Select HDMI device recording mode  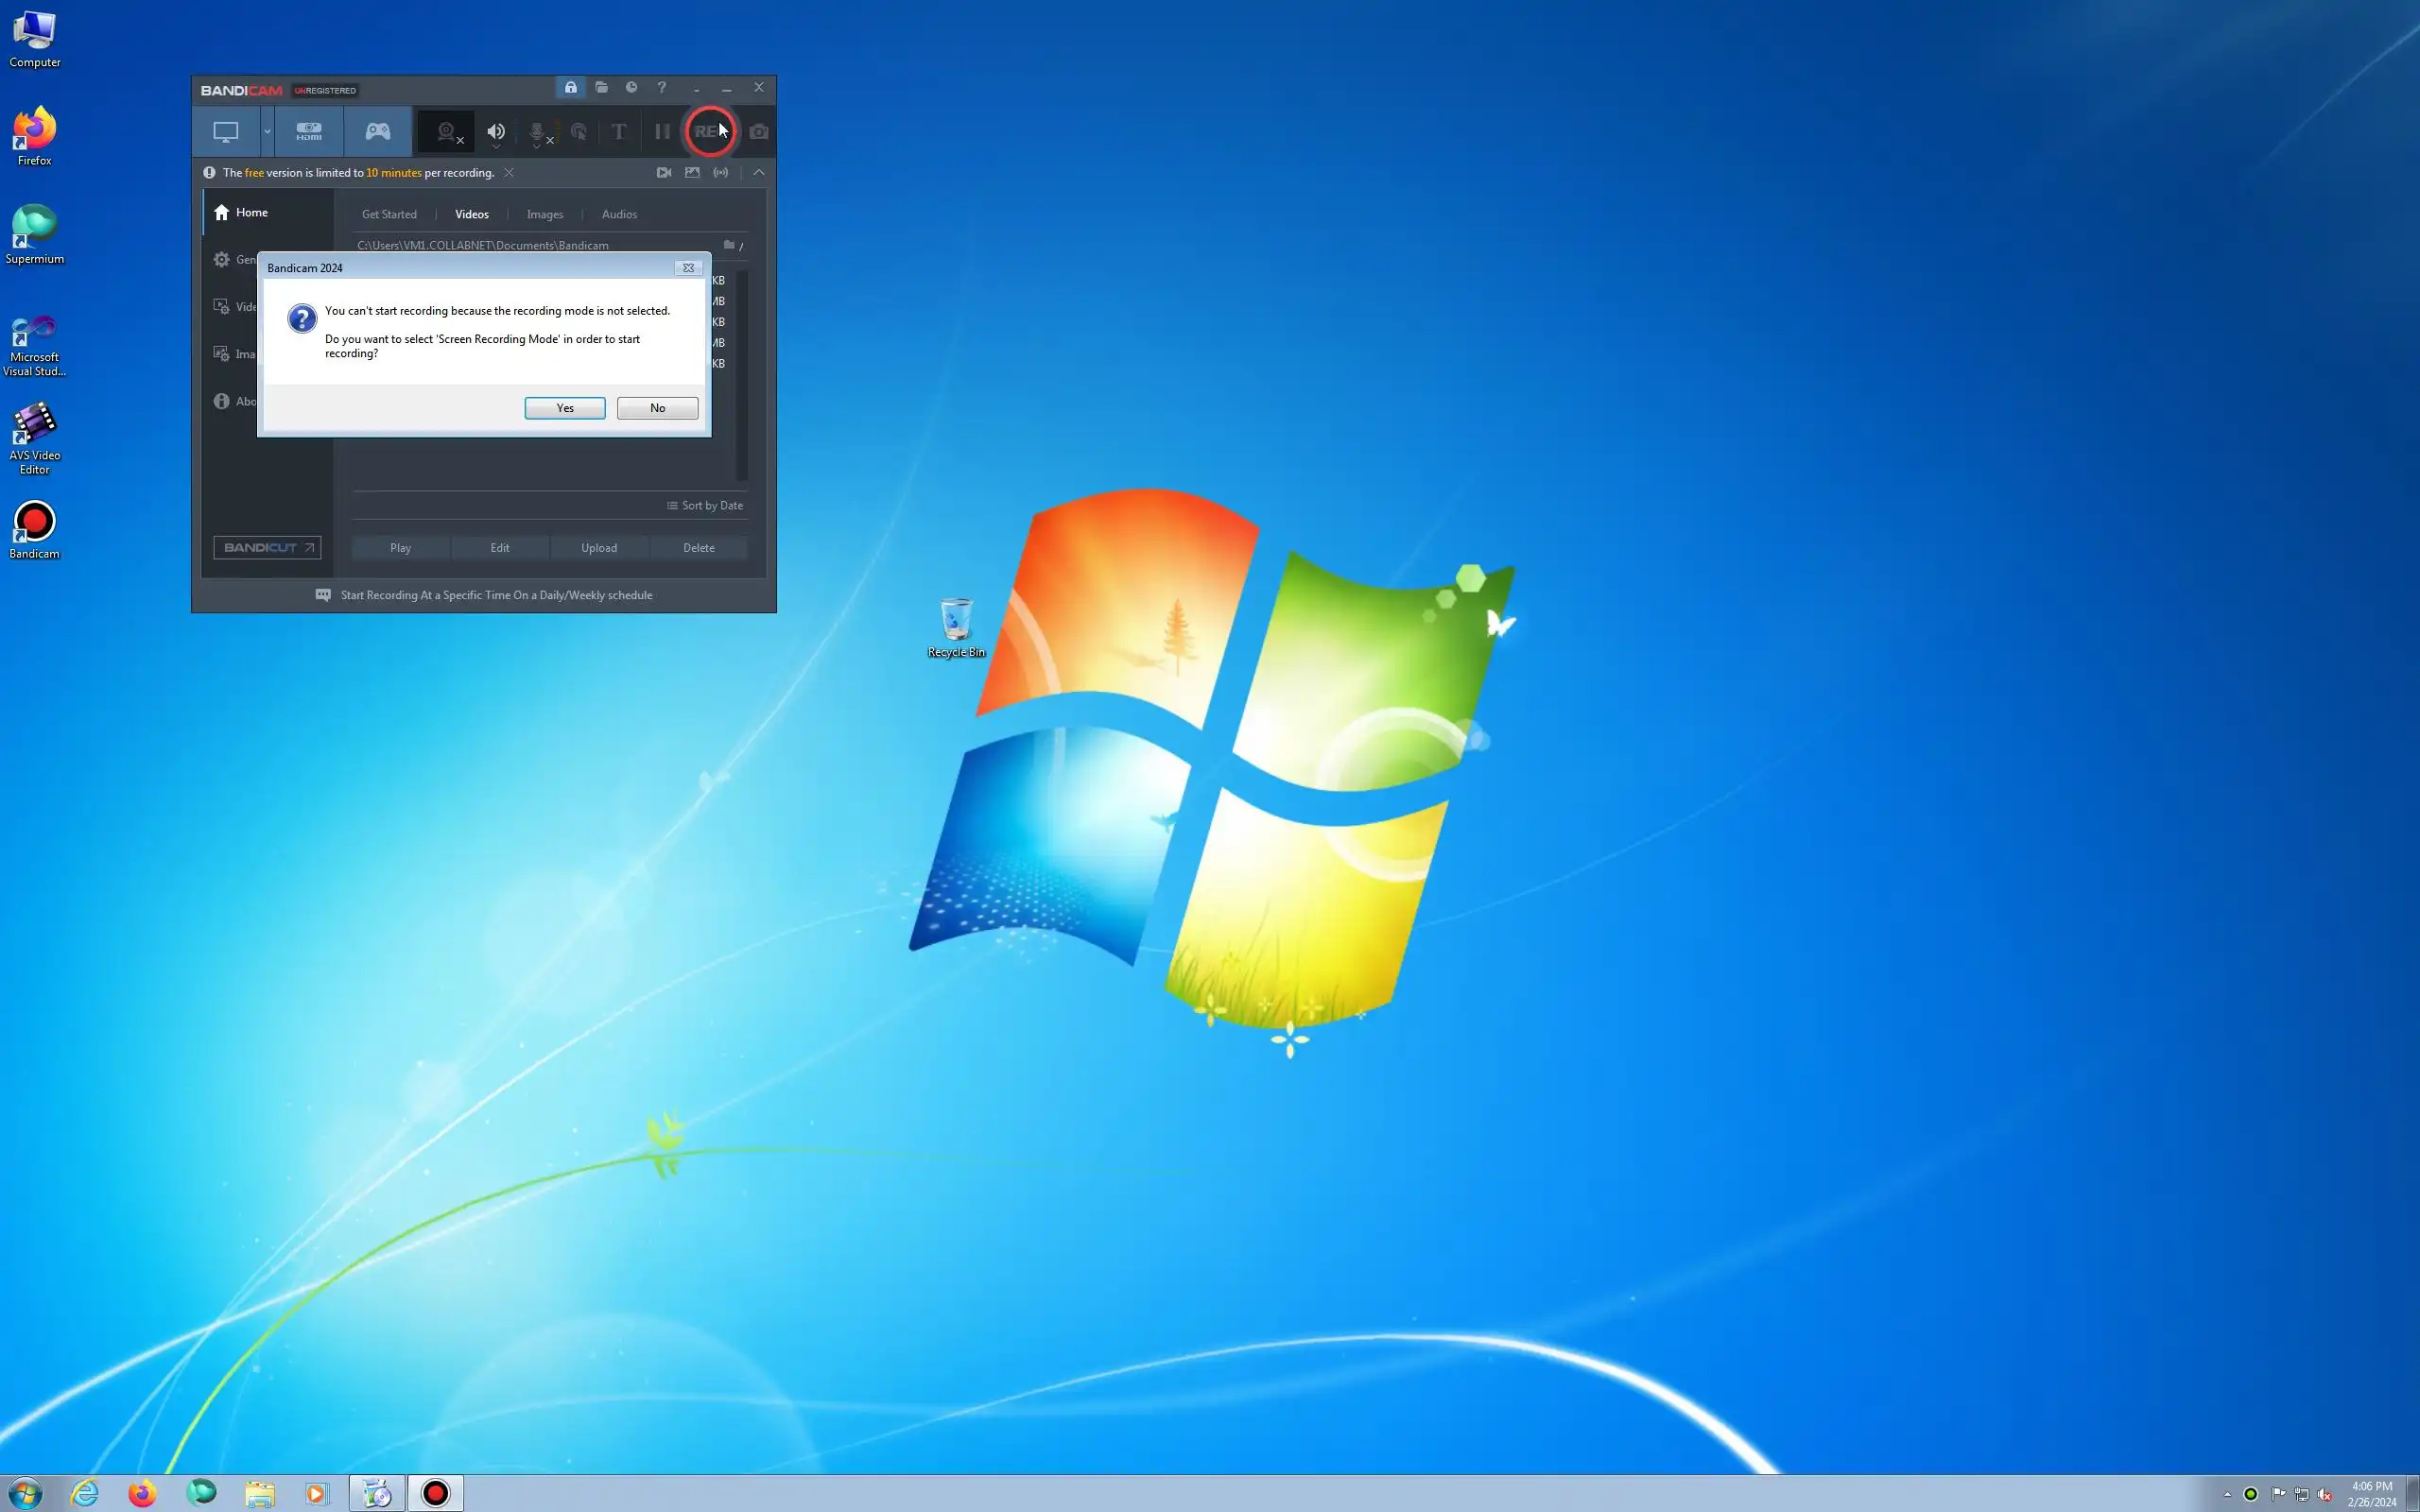308,131
